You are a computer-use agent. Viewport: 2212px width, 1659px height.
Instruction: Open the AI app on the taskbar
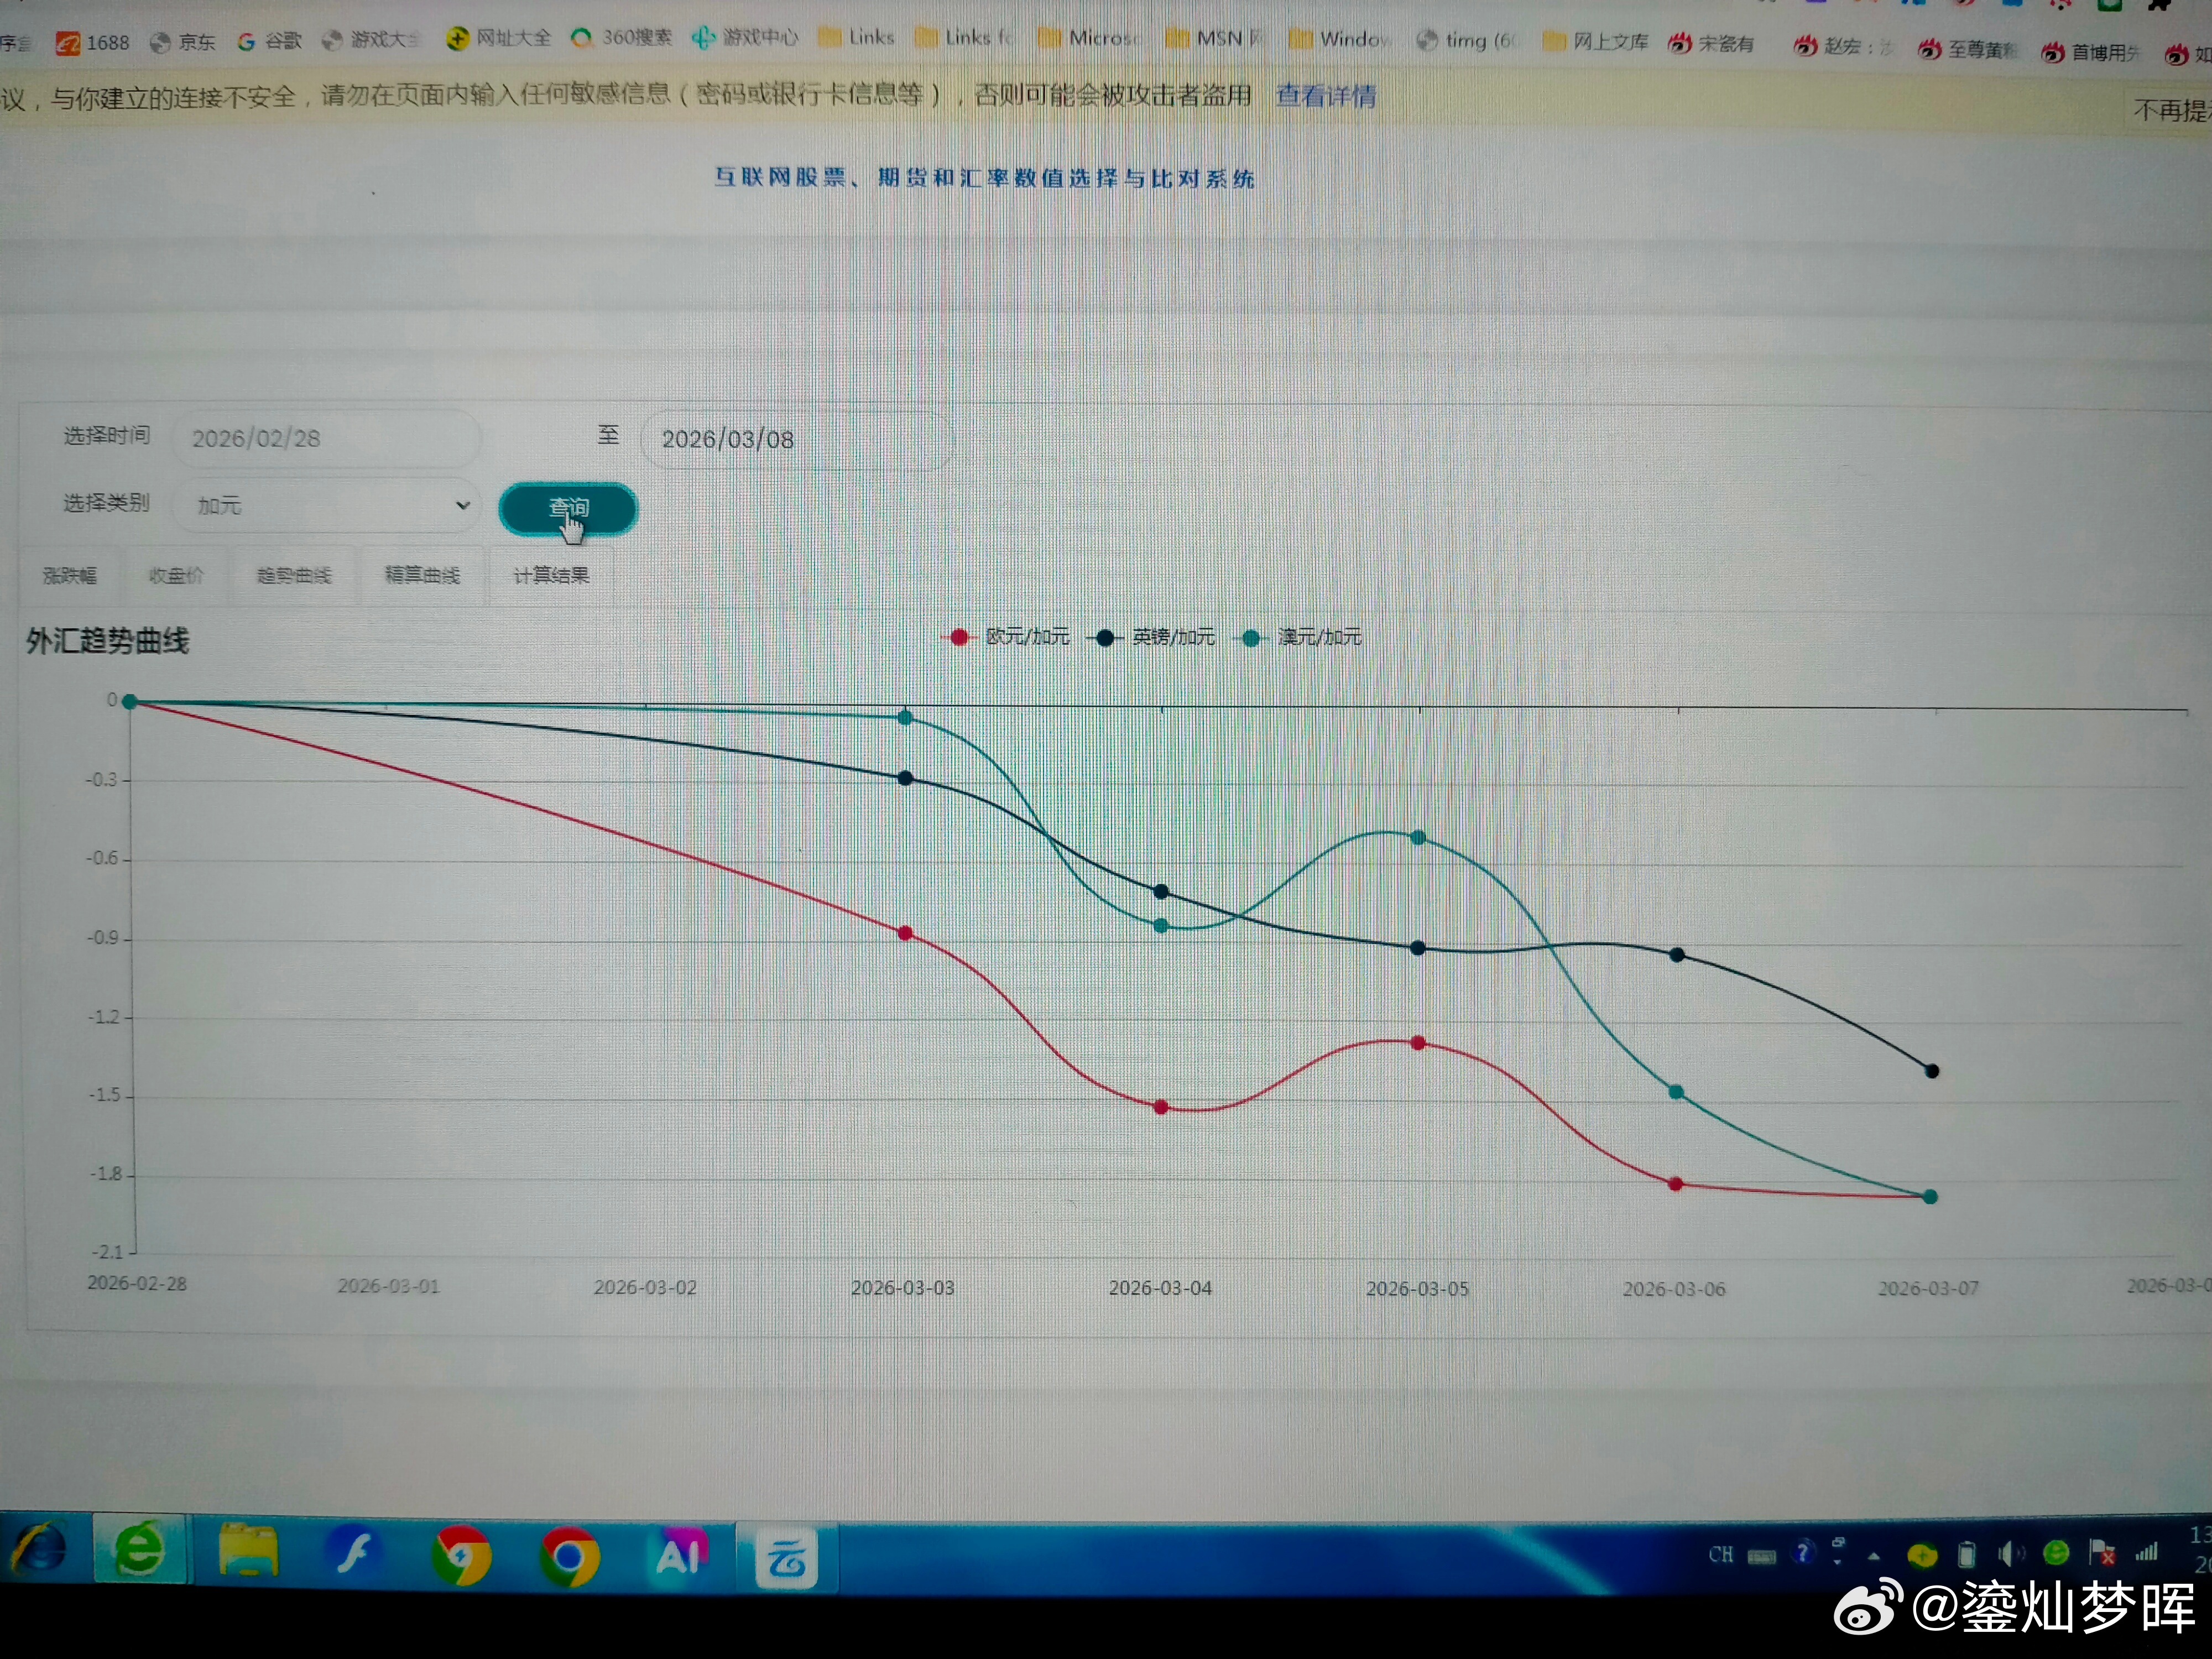point(679,1555)
